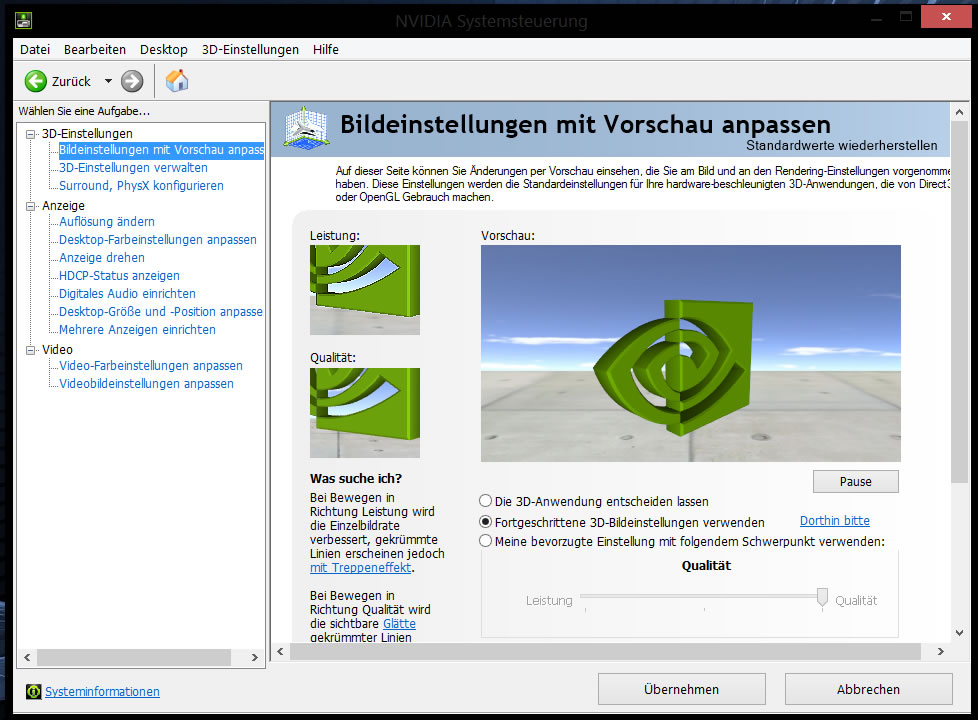978x720 pixels.
Task: Click Standardwerte wiederherstellen
Action: [x=841, y=145]
